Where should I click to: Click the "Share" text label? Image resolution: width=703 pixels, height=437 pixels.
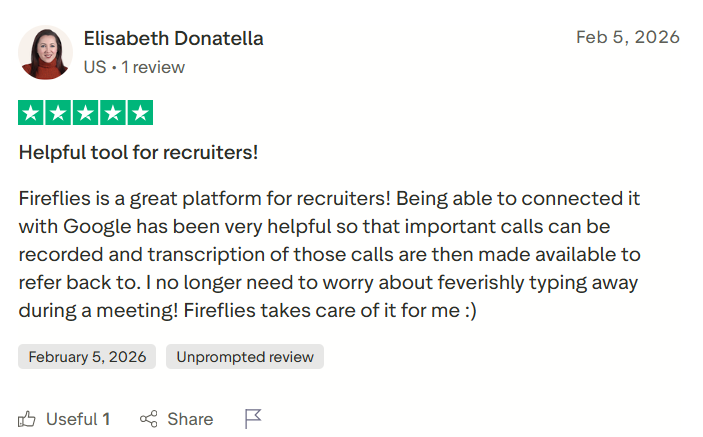(x=190, y=419)
